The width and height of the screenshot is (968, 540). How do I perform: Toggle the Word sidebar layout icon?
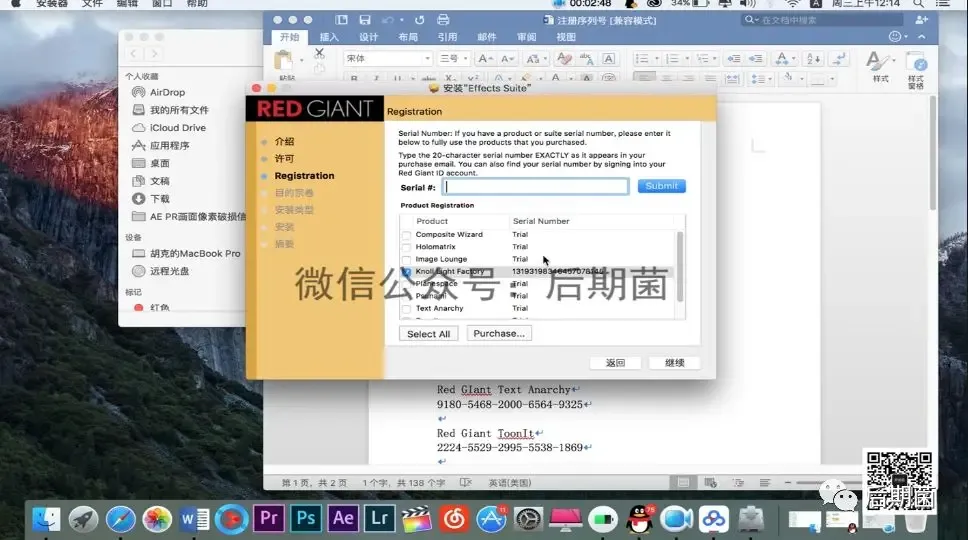pos(341,20)
